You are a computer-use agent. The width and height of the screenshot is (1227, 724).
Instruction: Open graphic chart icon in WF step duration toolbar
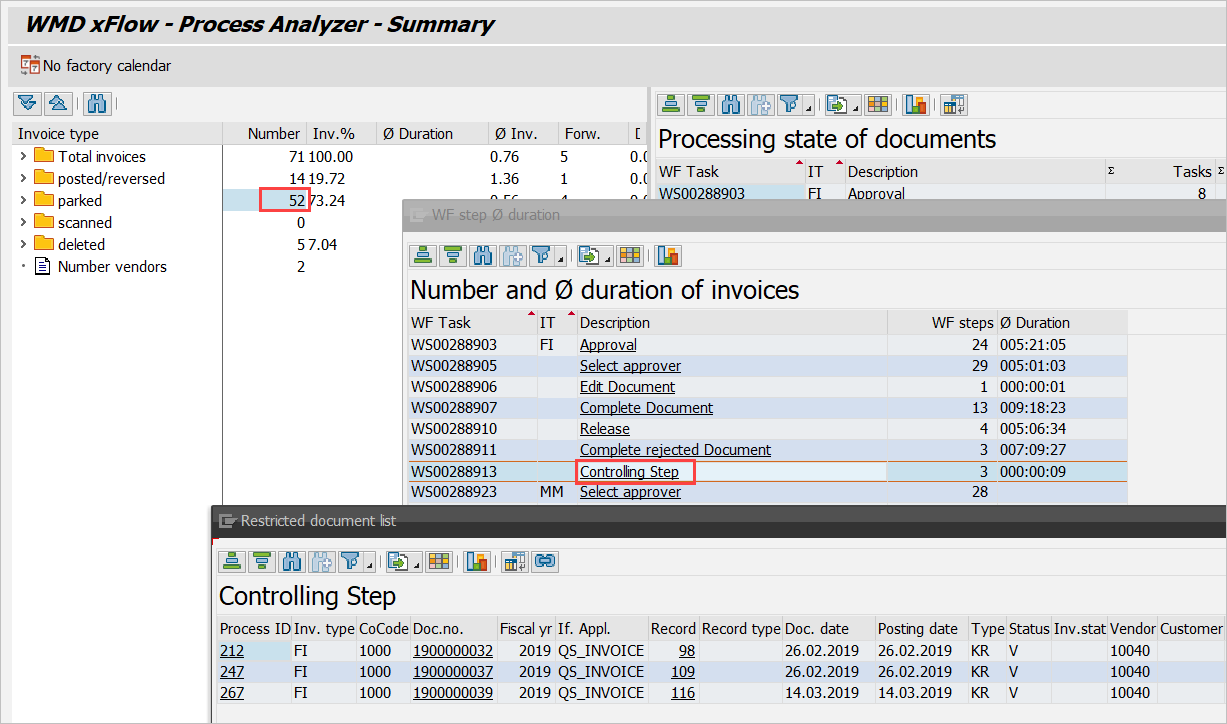click(668, 255)
